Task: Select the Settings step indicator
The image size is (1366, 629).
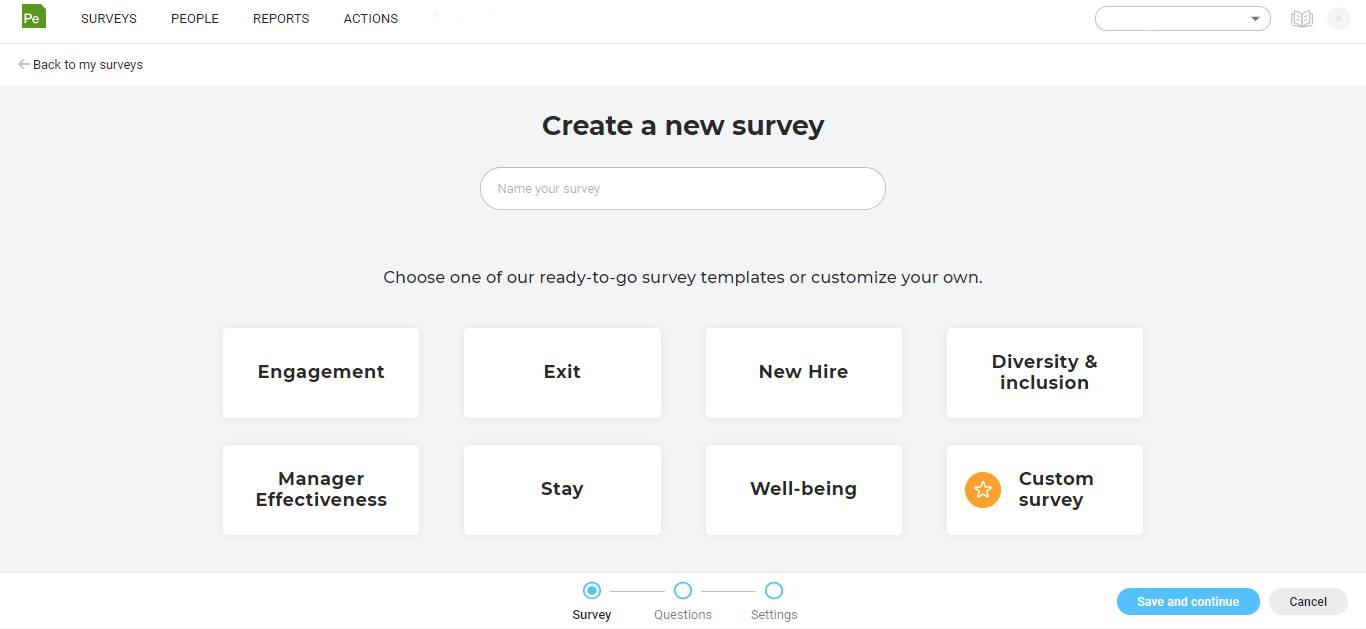Action: [x=774, y=591]
